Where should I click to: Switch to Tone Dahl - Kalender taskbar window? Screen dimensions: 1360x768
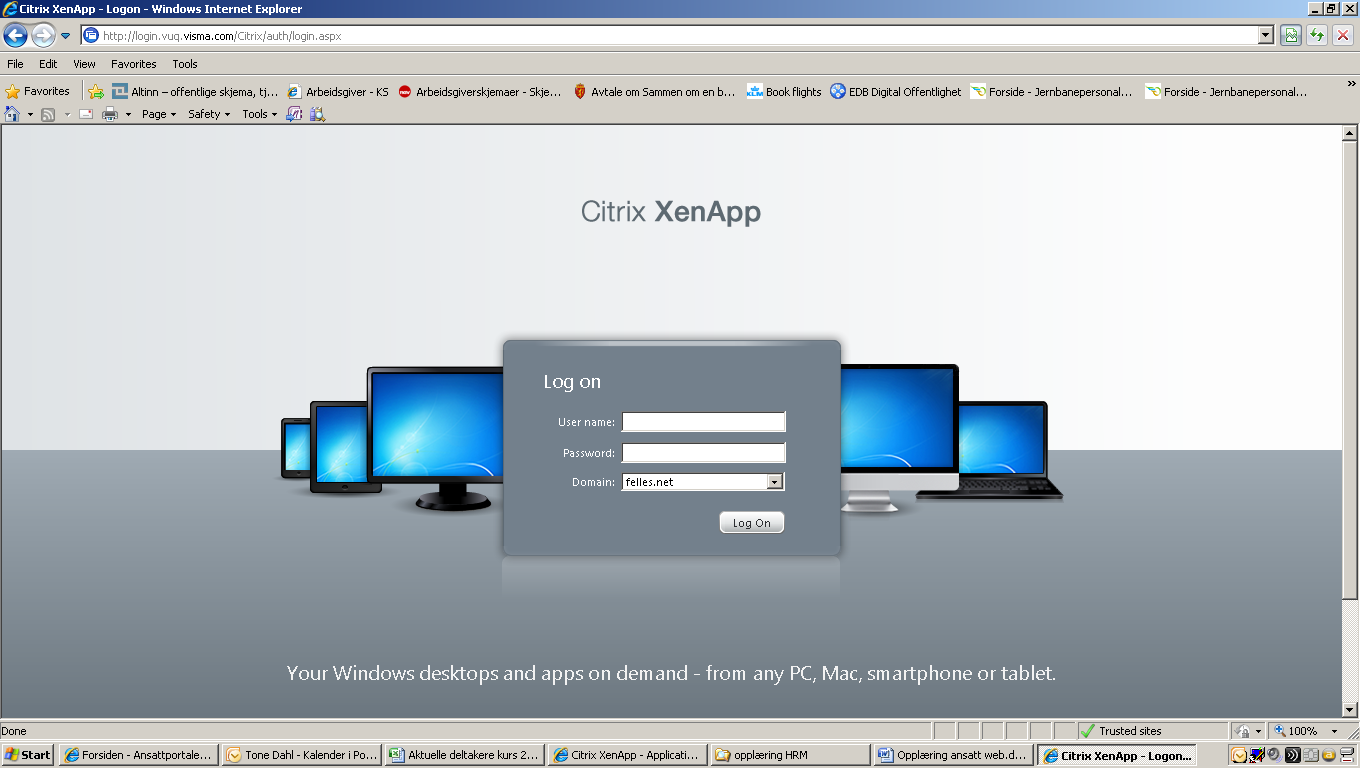point(302,755)
